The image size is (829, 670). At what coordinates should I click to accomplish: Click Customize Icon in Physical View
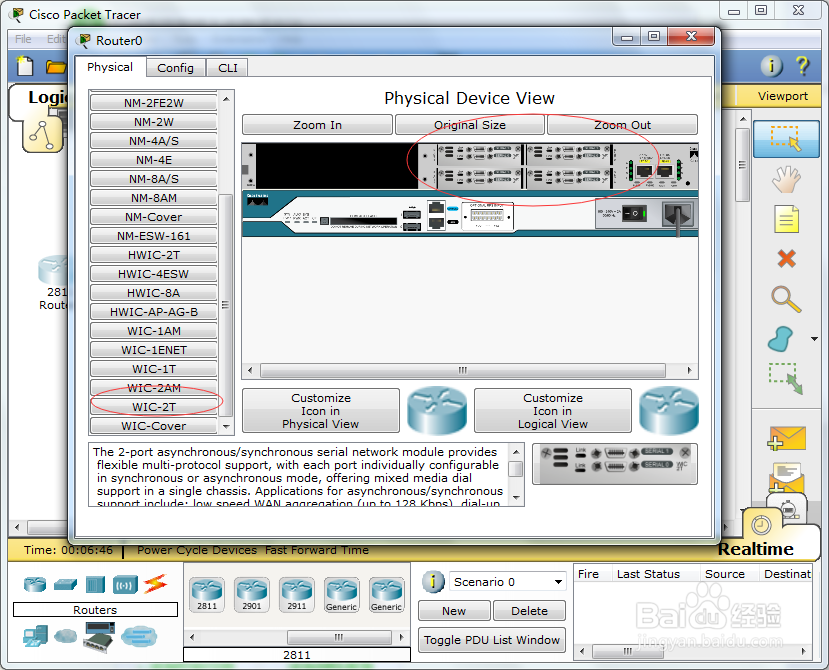point(320,411)
